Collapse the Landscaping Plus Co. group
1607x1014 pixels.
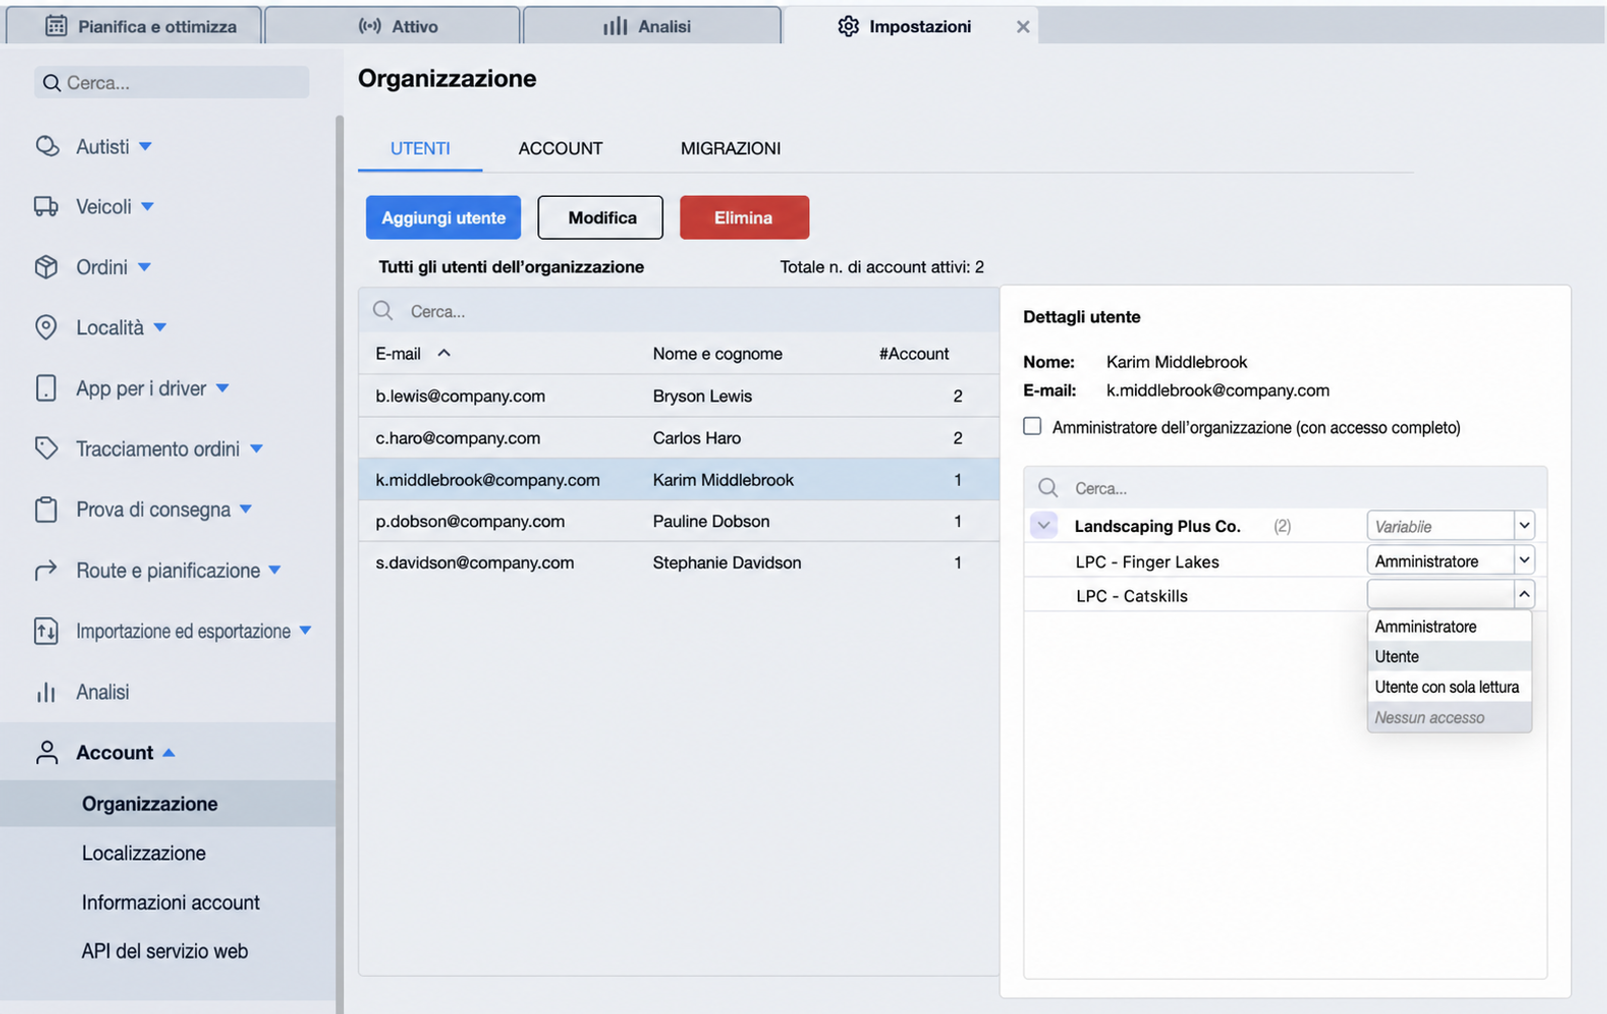(x=1043, y=525)
